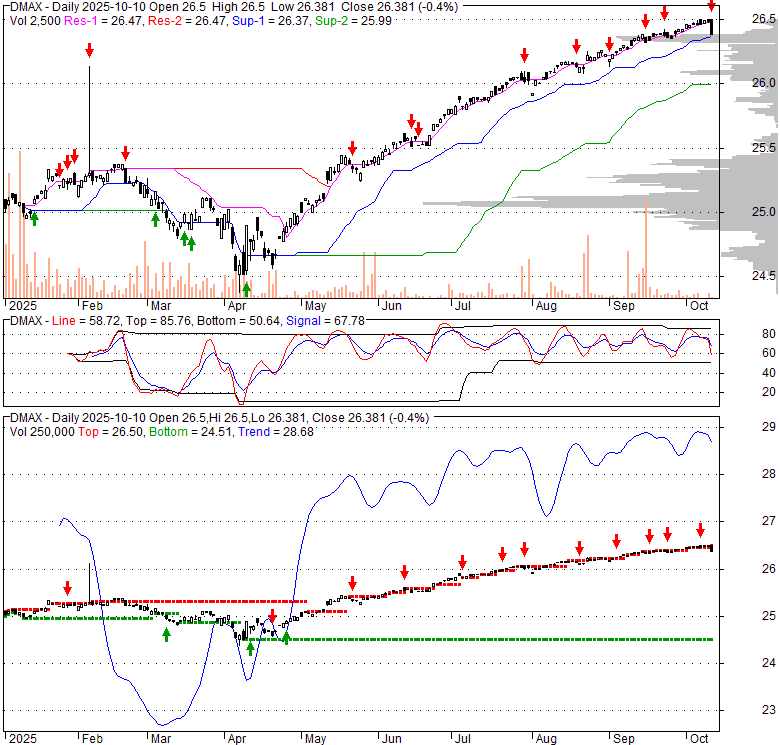780x745 pixels.
Task: Click the last red arrow in October on the bottom chart
Action: pos(700,530)
